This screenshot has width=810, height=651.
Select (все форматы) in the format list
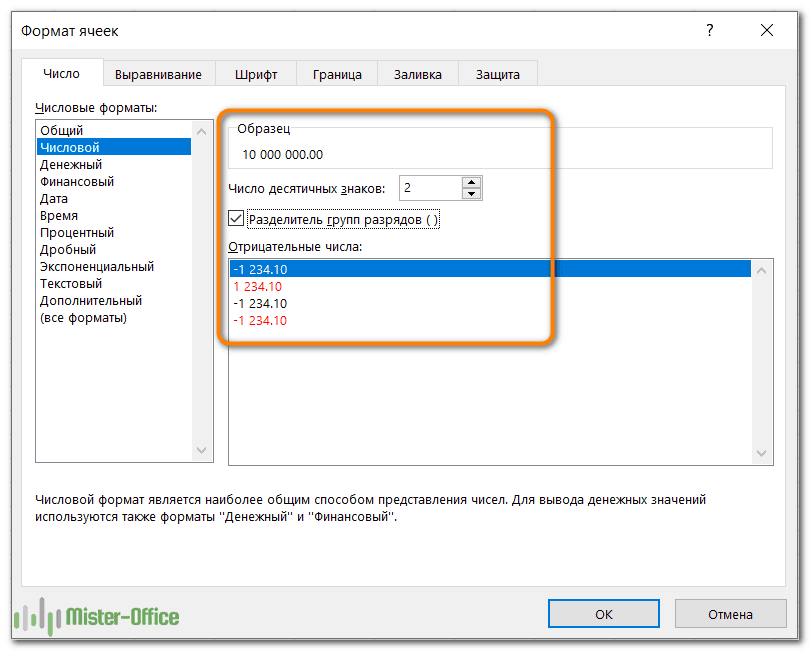[x=83, y=318]
